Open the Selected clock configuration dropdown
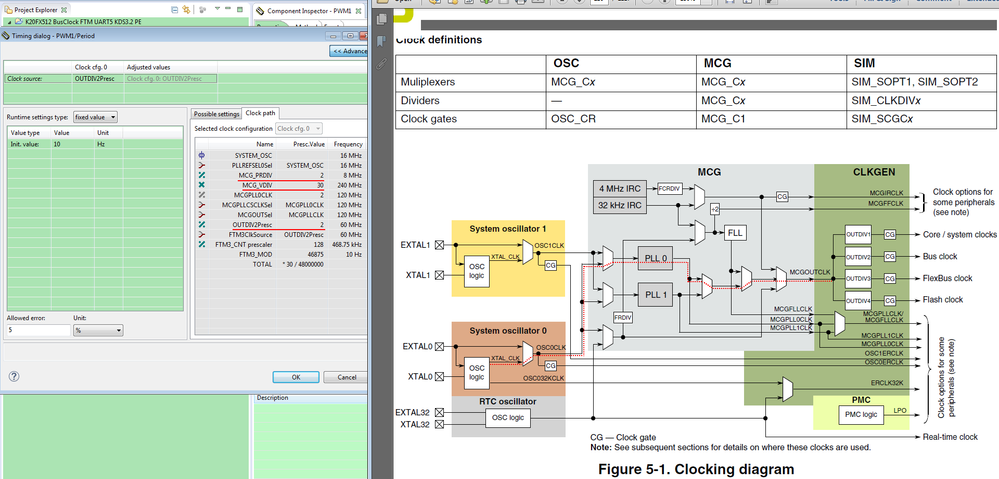The height and width of the screenshot is (479, 999). tap(299, 128)
